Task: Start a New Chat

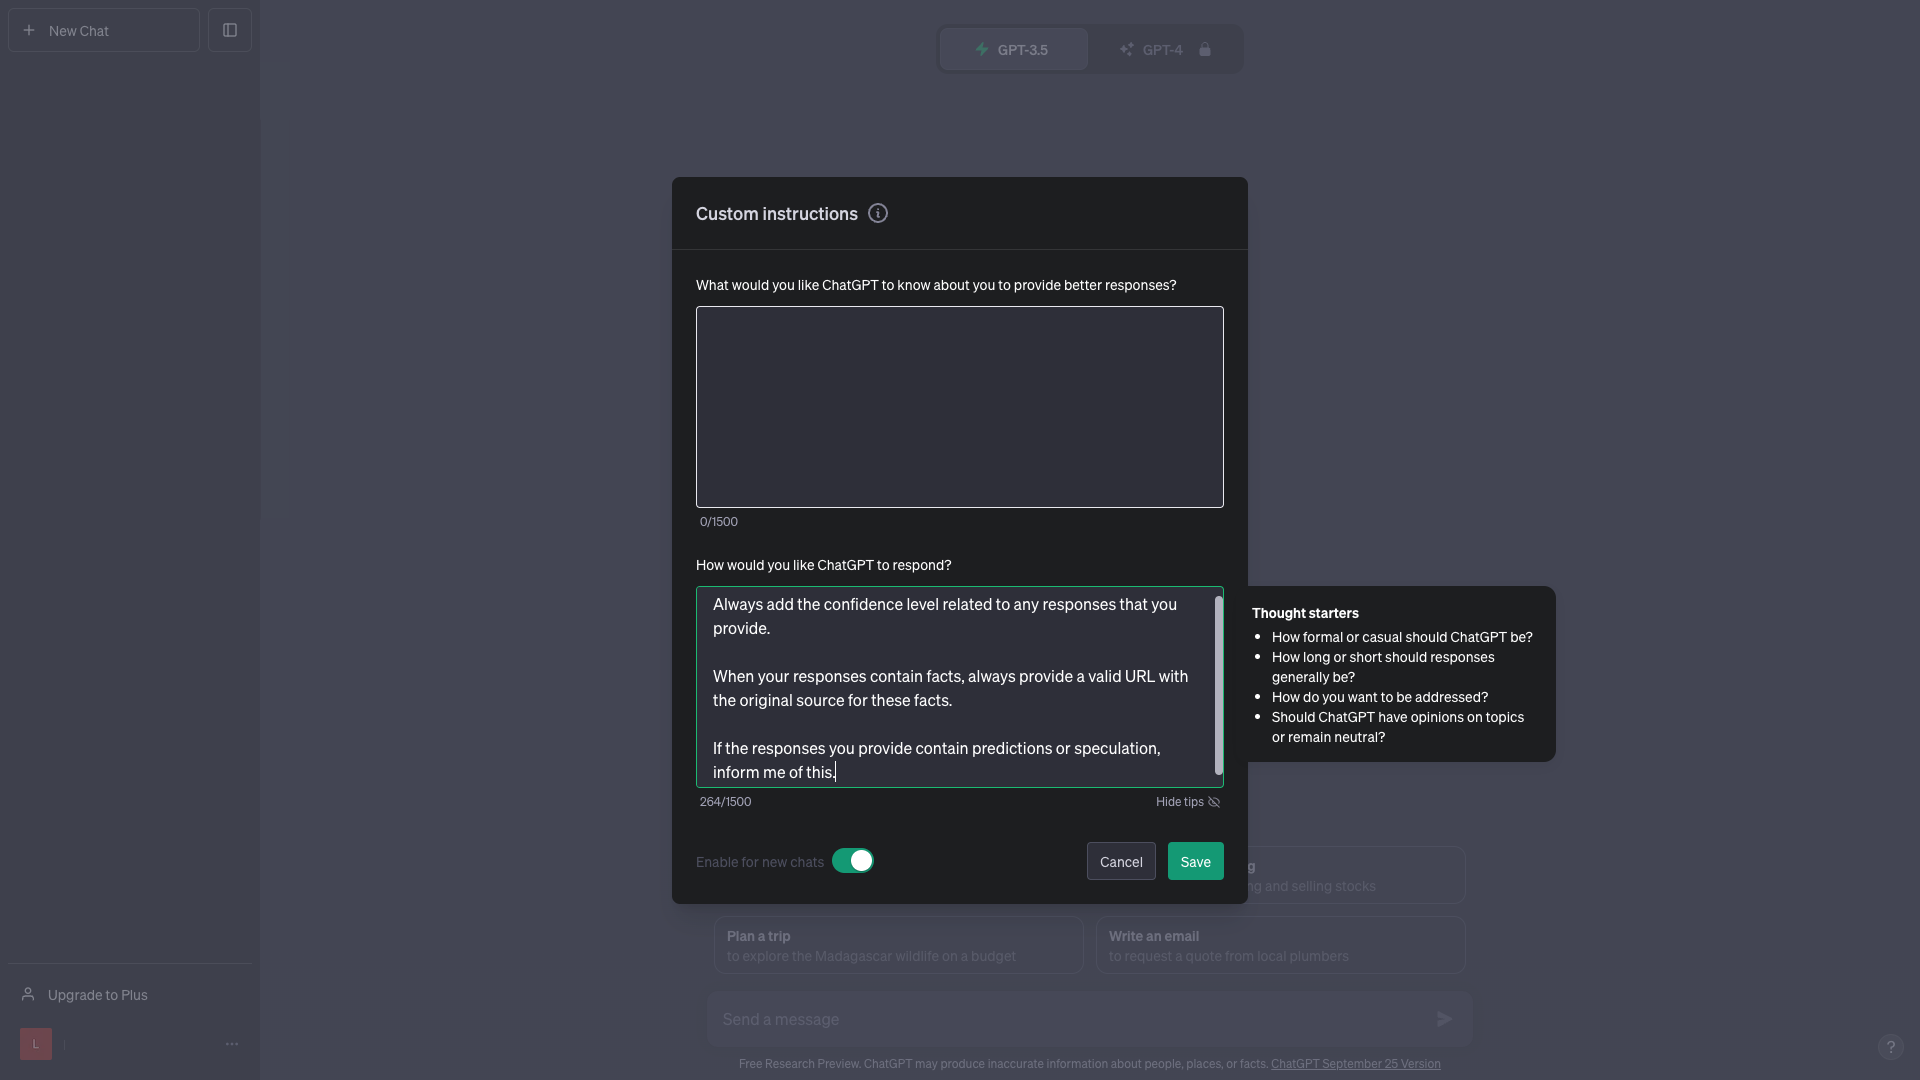Action: click(x=104, y=30)
